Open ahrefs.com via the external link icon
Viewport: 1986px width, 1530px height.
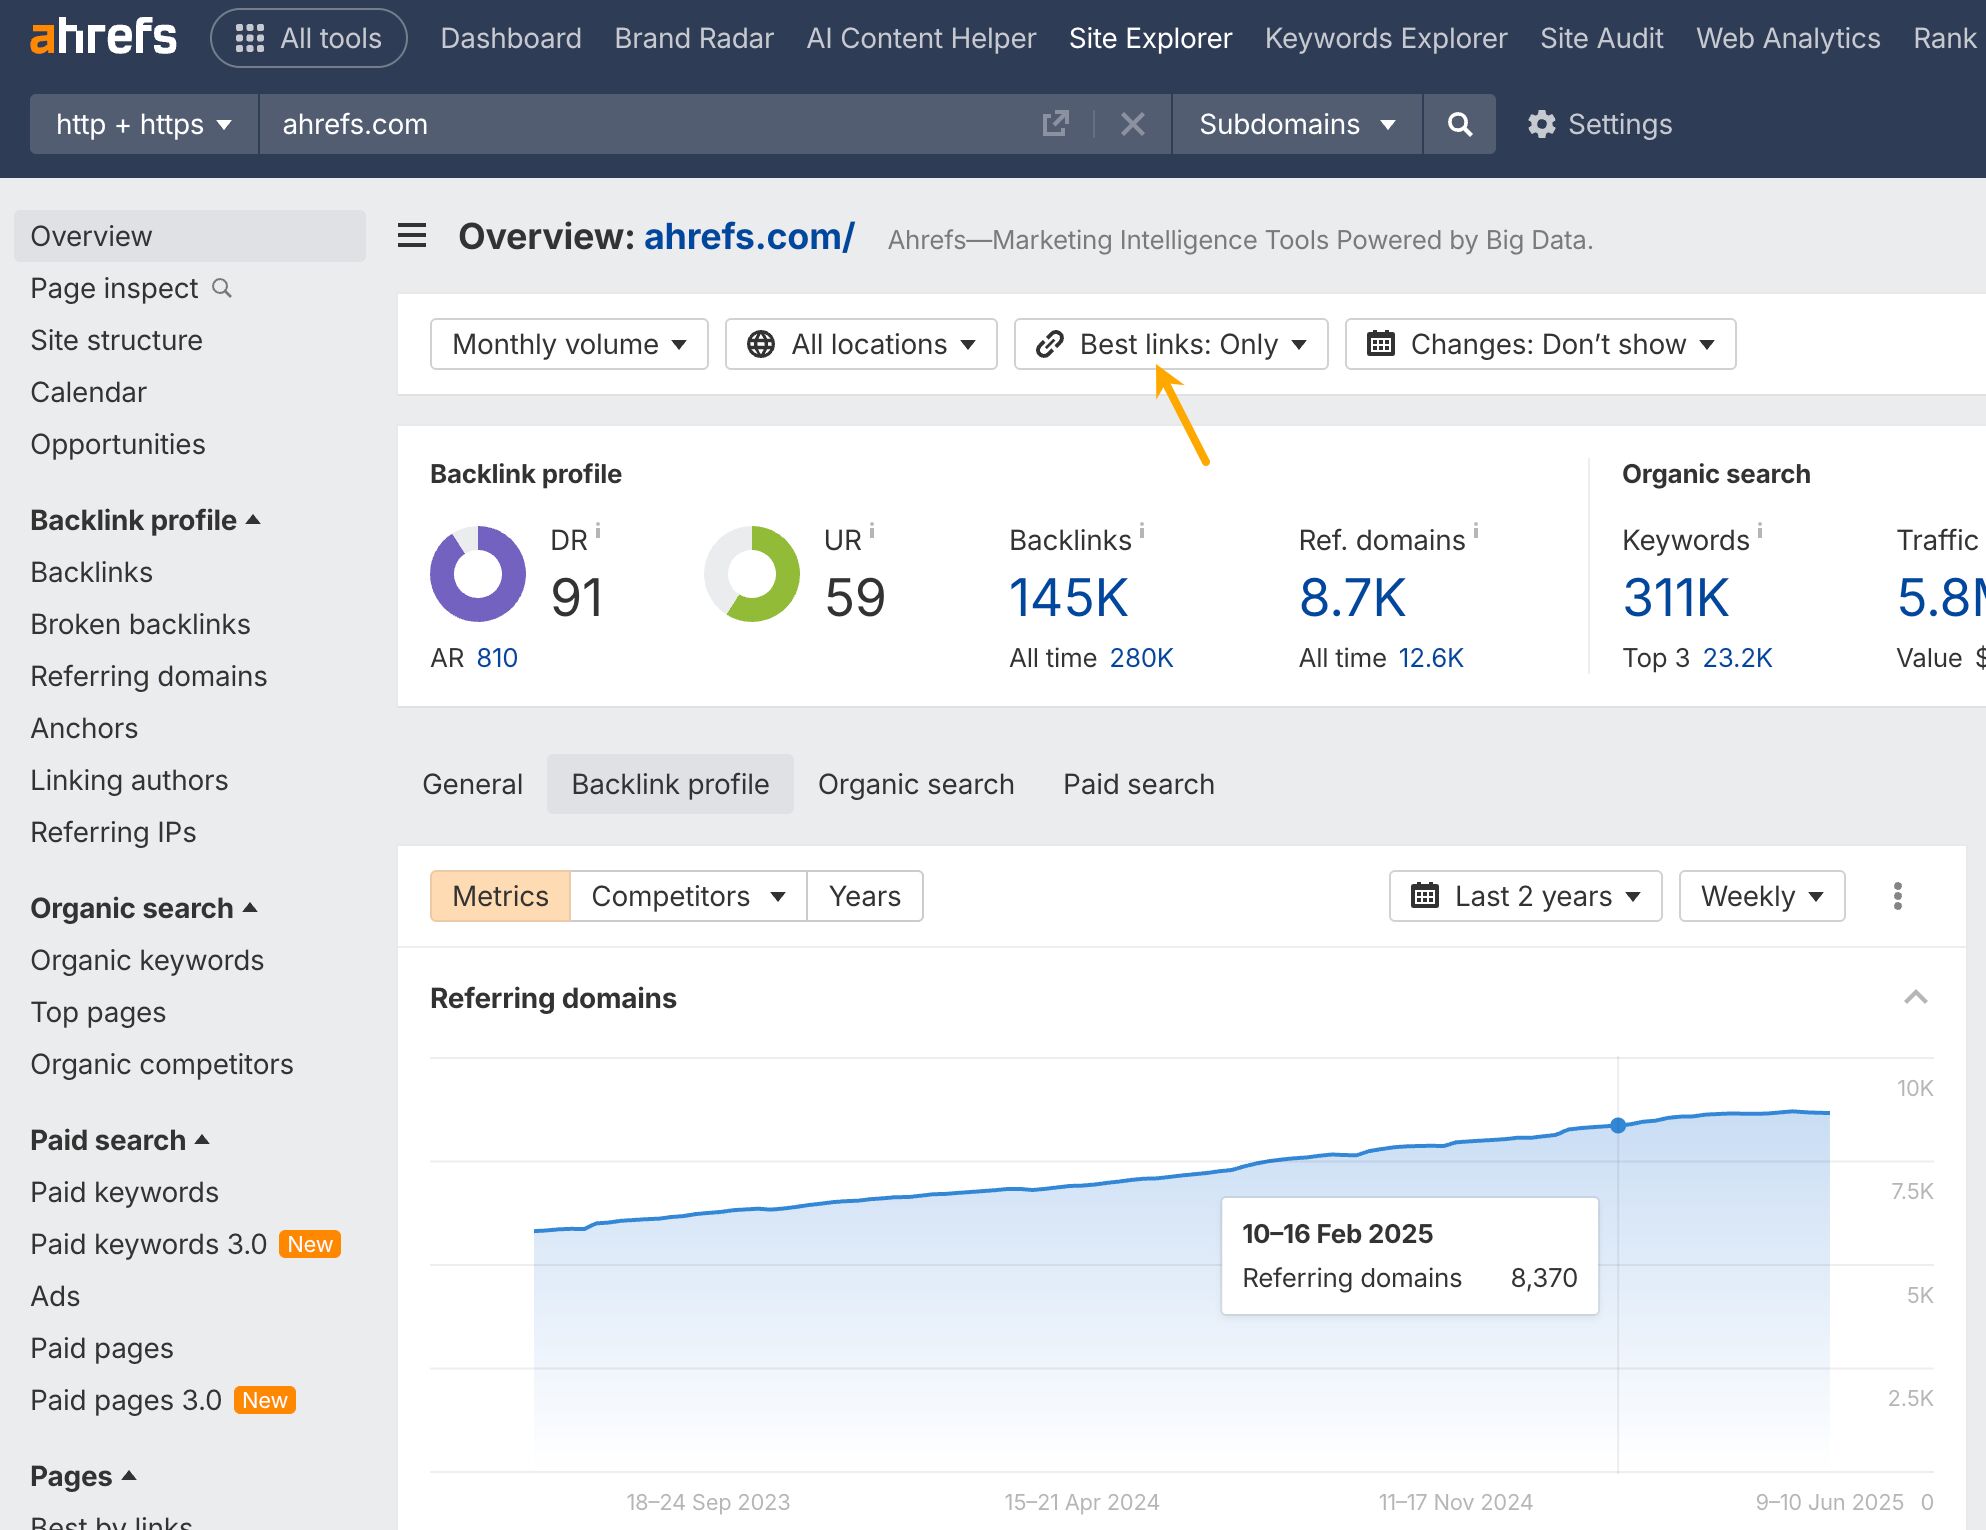tap(1056, 124)
